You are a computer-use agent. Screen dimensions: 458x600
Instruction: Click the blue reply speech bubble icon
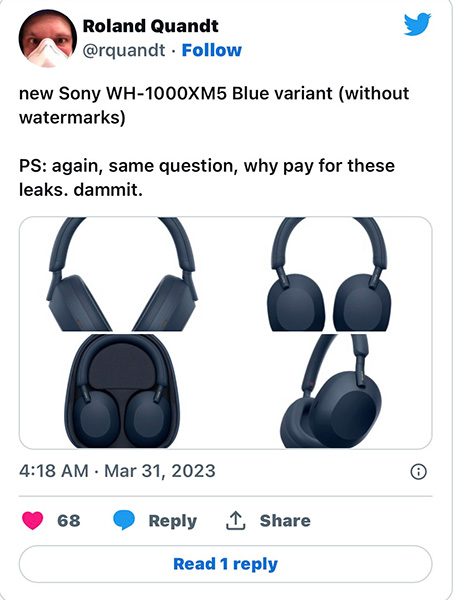coord(124,520)
